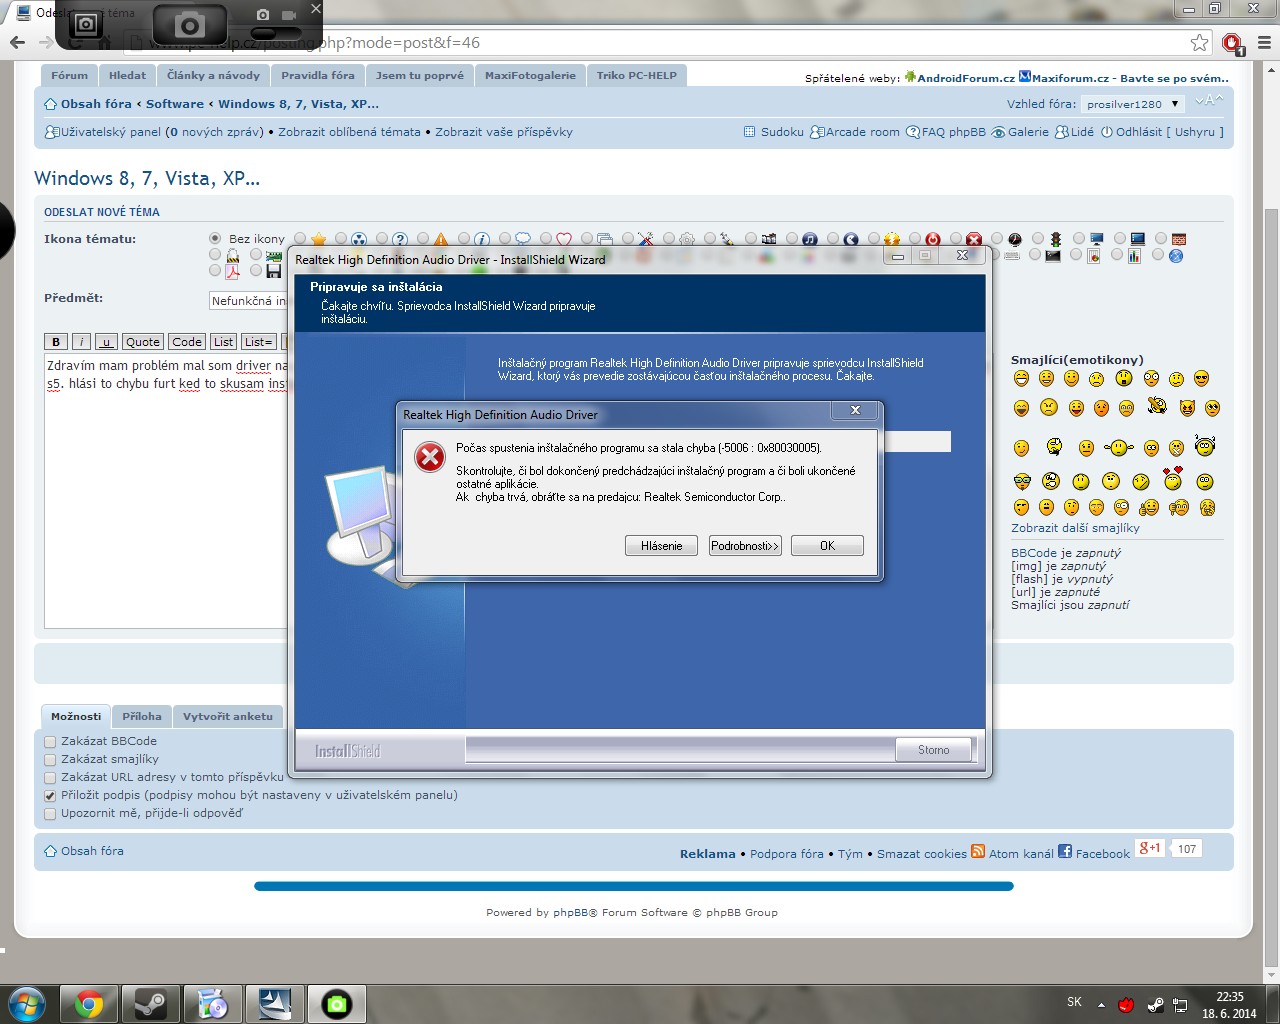Open the Chrome menu hamburger icon
This screenshot has width=1280, height=1024.
click(1264, 43)
